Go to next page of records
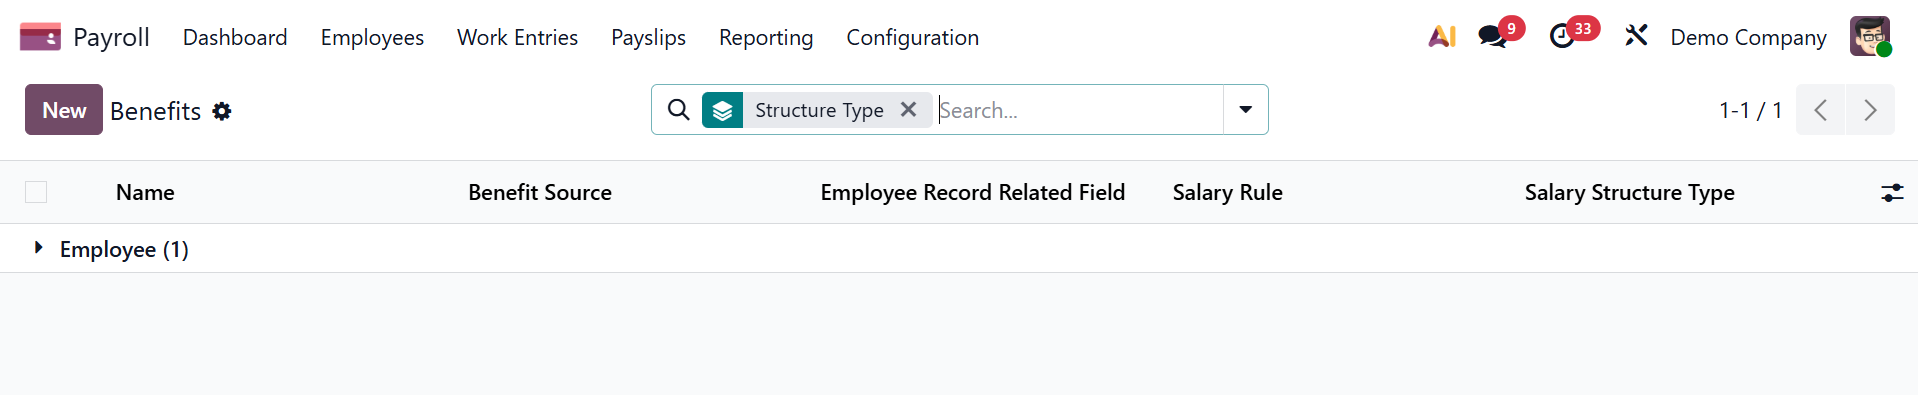Image resolution: width=1918 pixels, height=395 pixels. (1870, 110)
